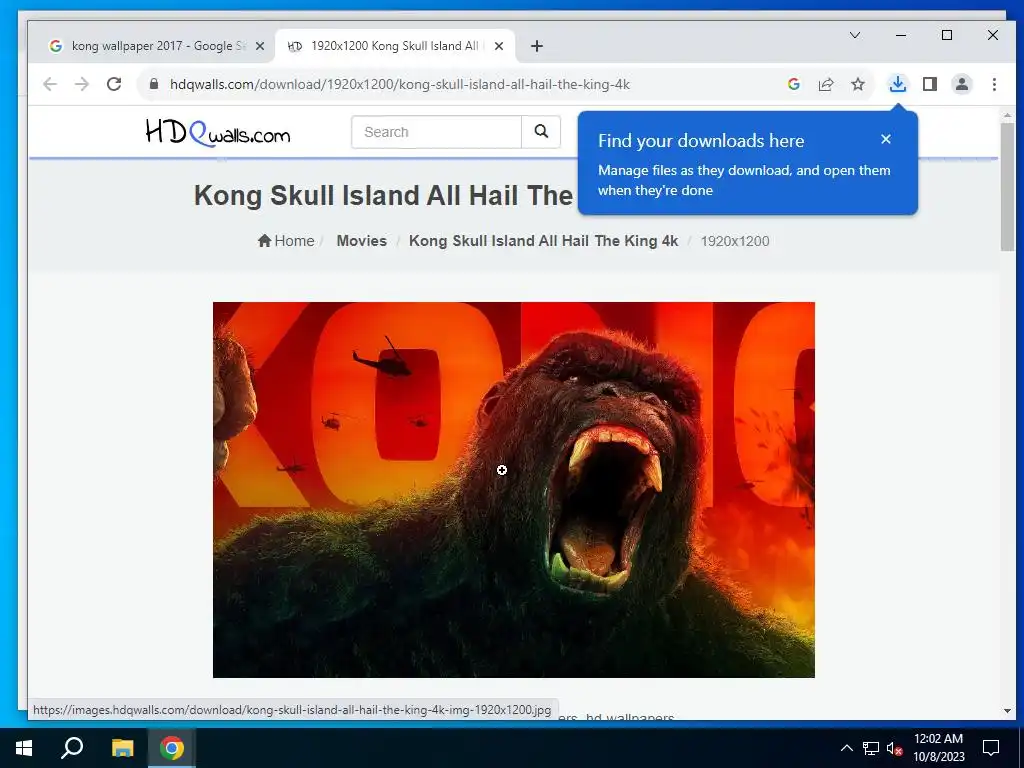Open the side panel icon
1024x768 pixels.
[x=930, y=84]
